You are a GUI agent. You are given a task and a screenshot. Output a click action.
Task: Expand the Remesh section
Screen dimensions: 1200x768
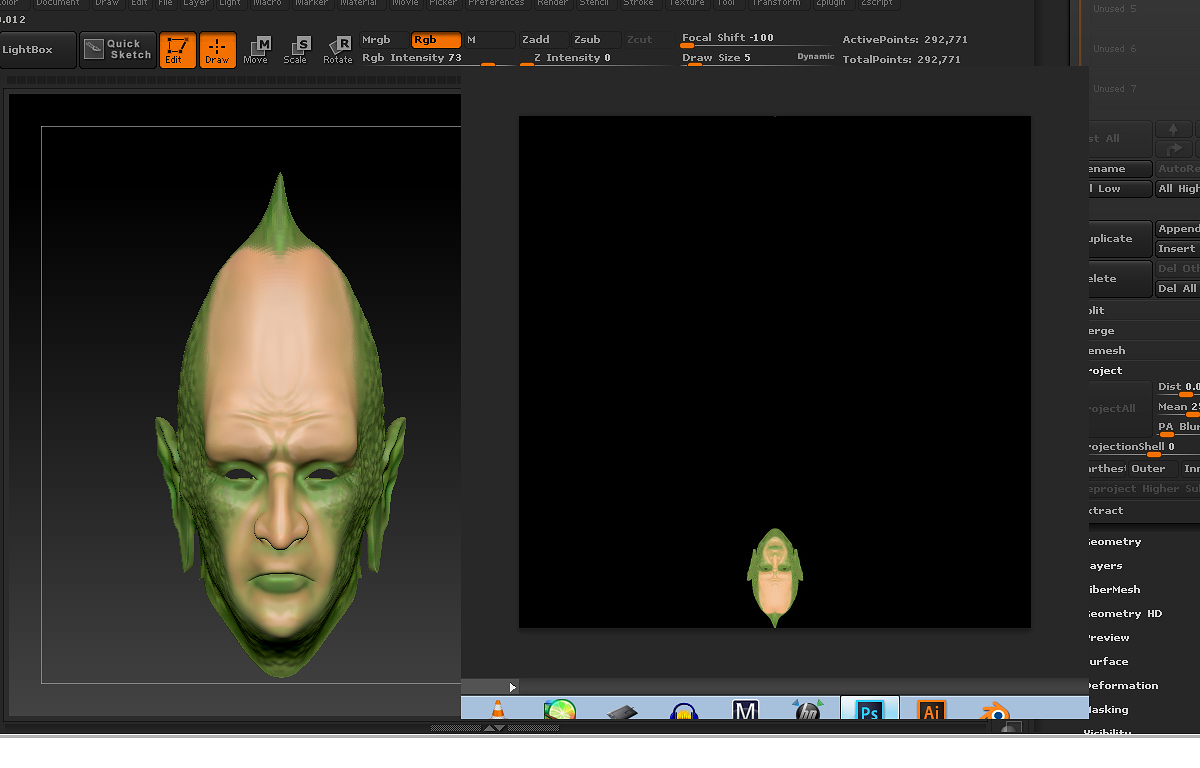click(x=1106, y=351)
